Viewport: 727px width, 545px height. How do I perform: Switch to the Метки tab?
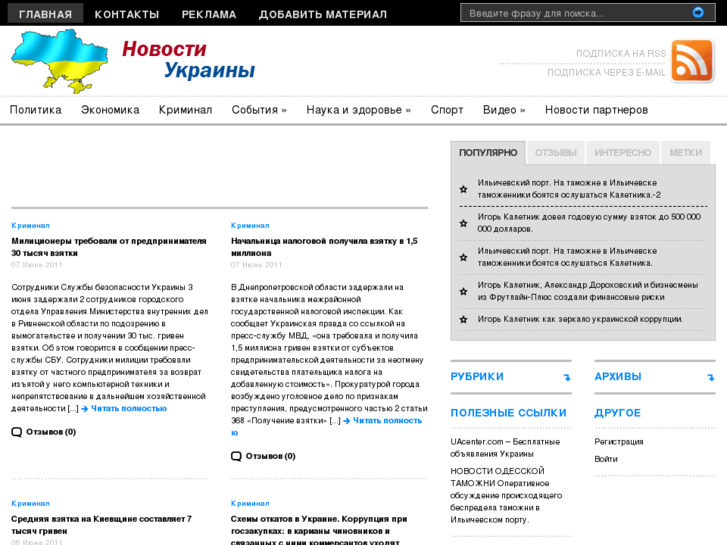tap(686, 153)
